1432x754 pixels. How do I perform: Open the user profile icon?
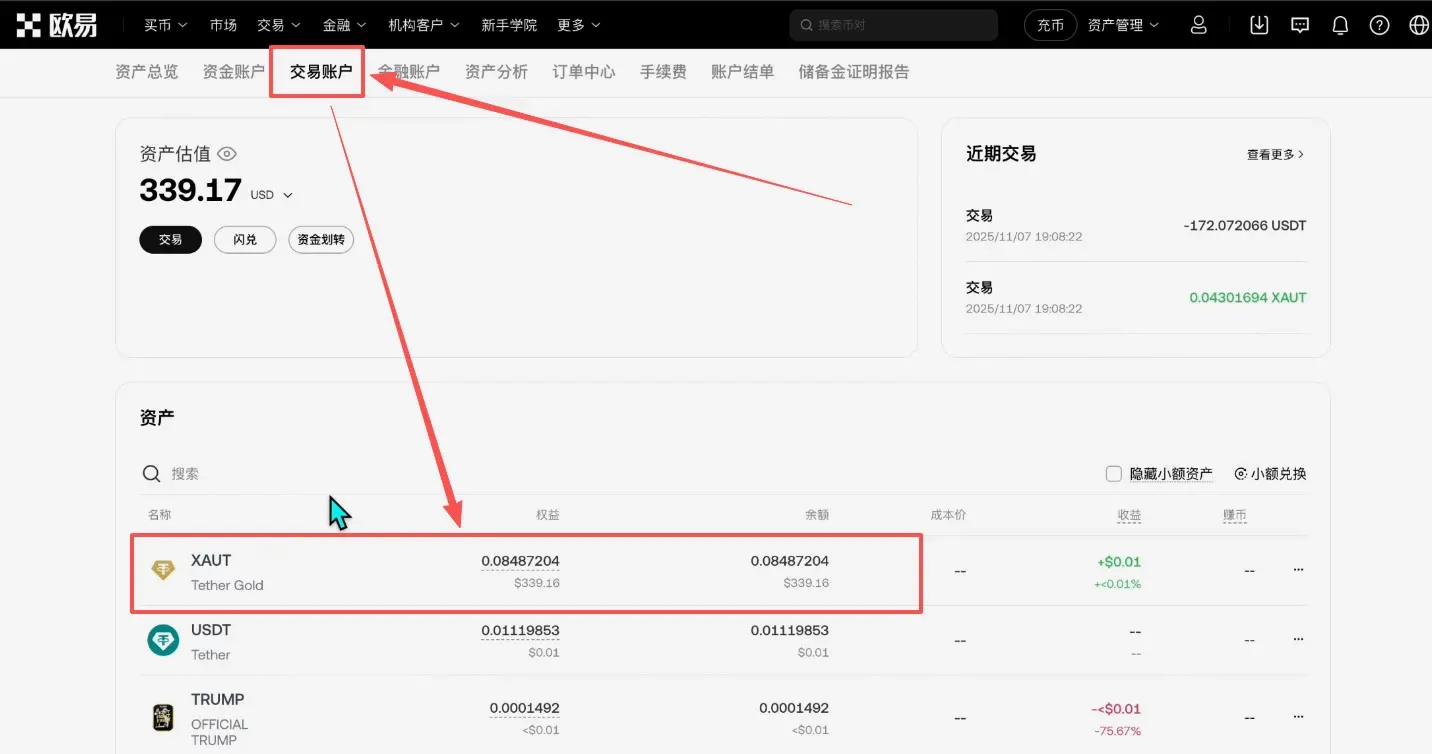coord(1198,24)
